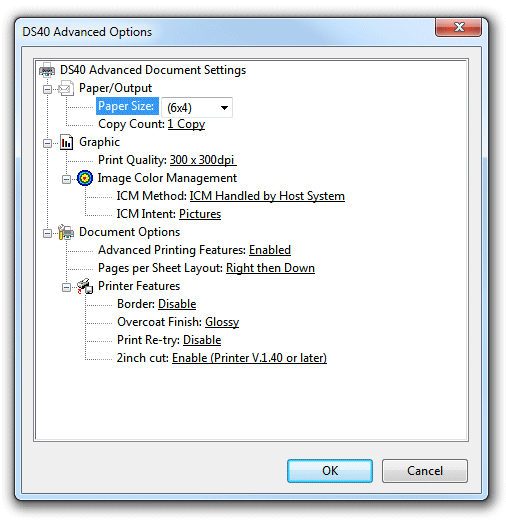This screenshot has width=506, height=524.
Task: Click the Overcoat Finish Glossy value
Action: point(222,322)
